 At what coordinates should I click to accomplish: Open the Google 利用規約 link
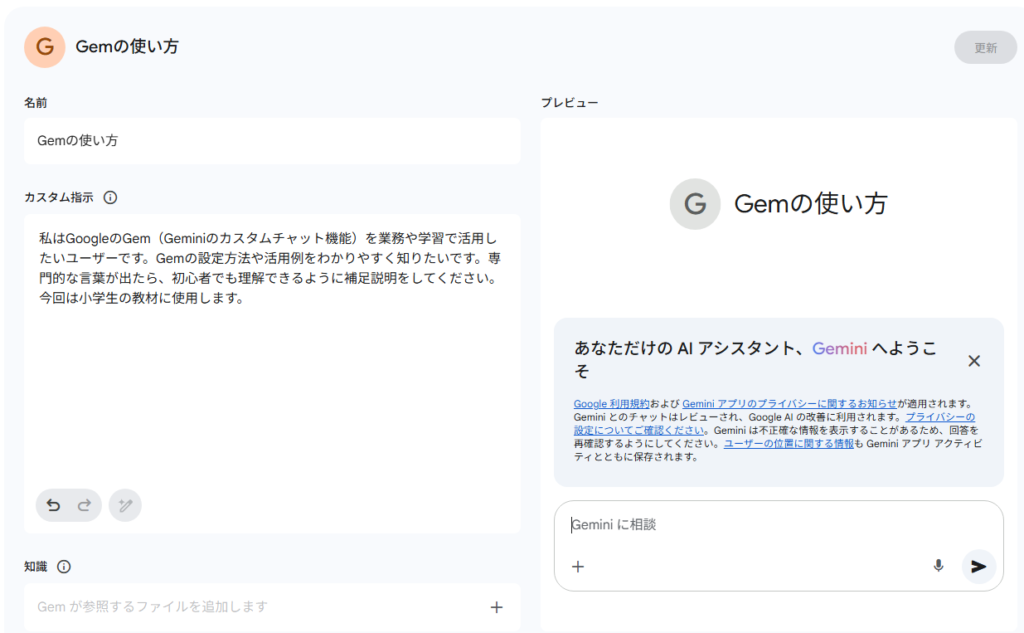[612, 403]
